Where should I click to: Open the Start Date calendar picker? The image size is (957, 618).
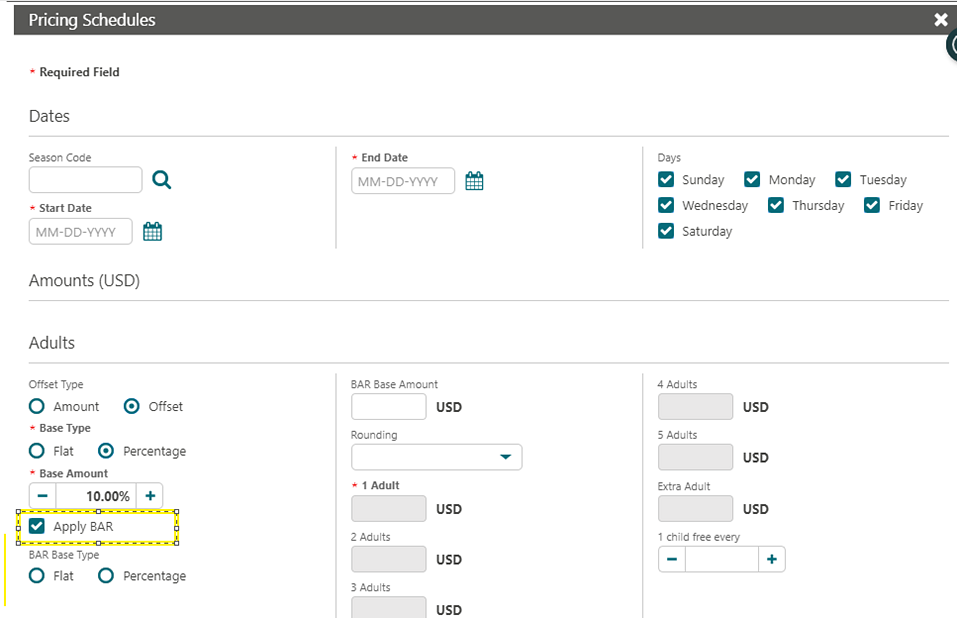(151, 231)
